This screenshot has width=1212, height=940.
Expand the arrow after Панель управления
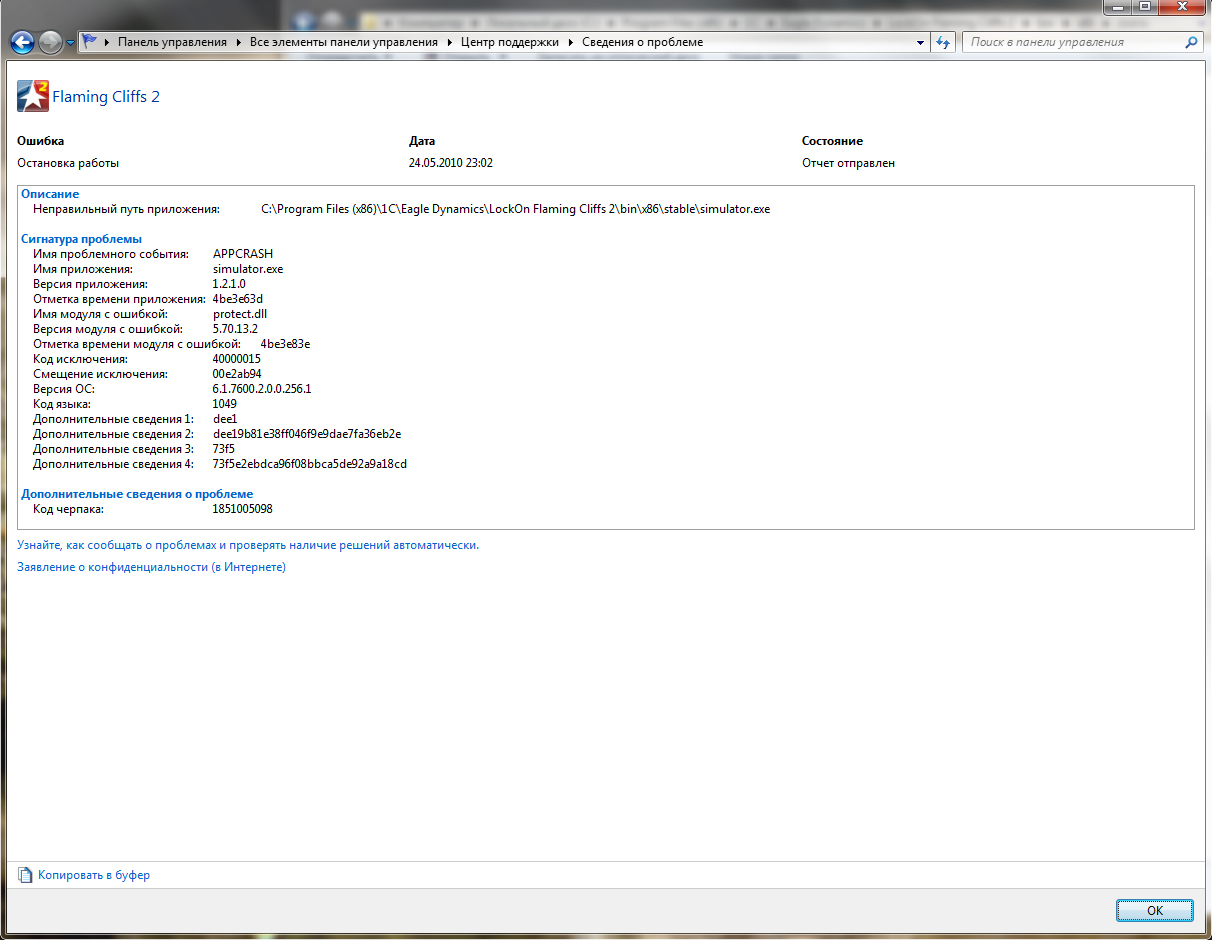(x=238, y=42)
